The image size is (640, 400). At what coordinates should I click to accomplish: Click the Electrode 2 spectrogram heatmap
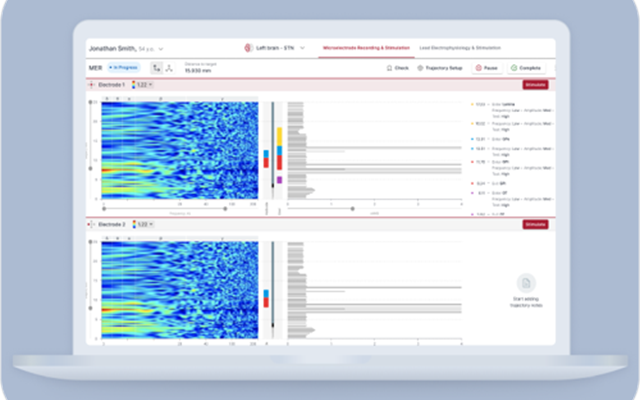(x=180, y=290)
